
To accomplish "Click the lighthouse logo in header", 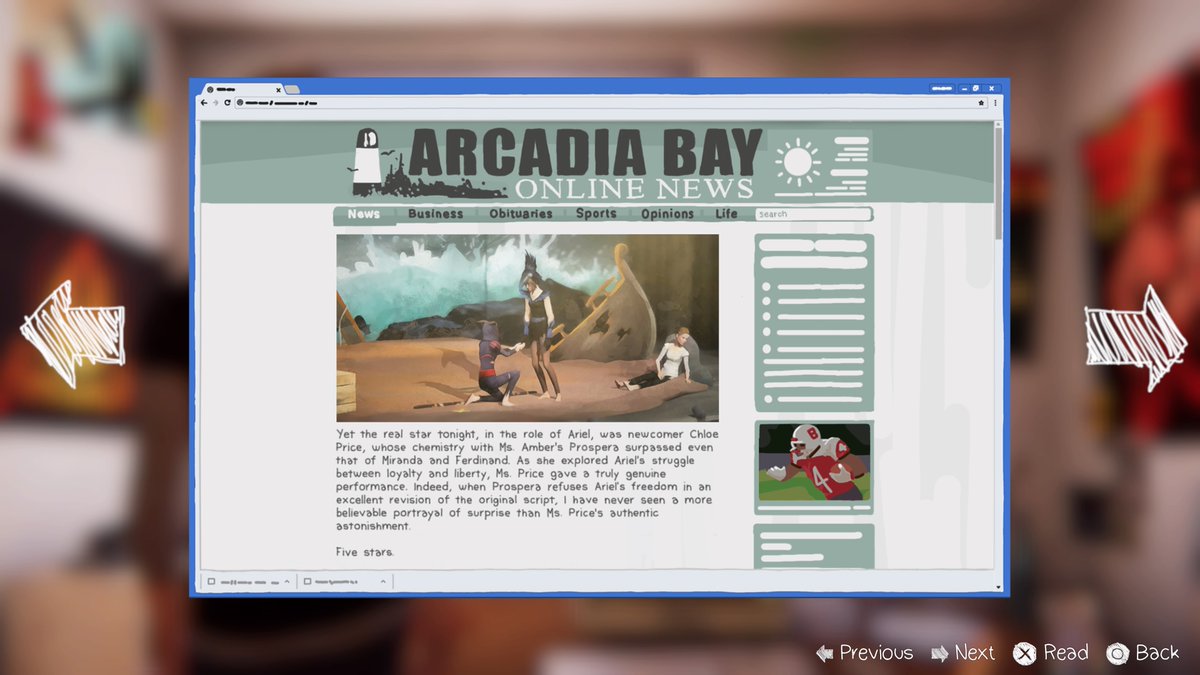I will tap(367, 160).
